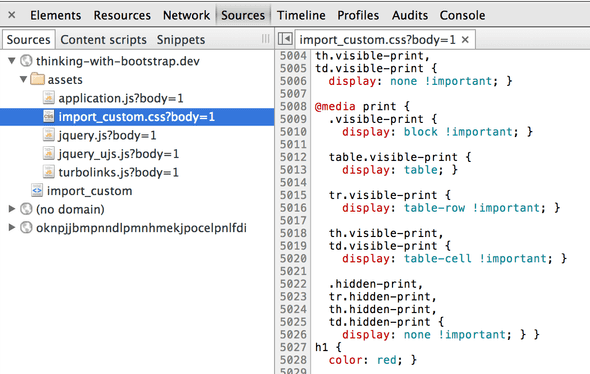
Task: Open the Profiles tab
Action: (358, 15)
